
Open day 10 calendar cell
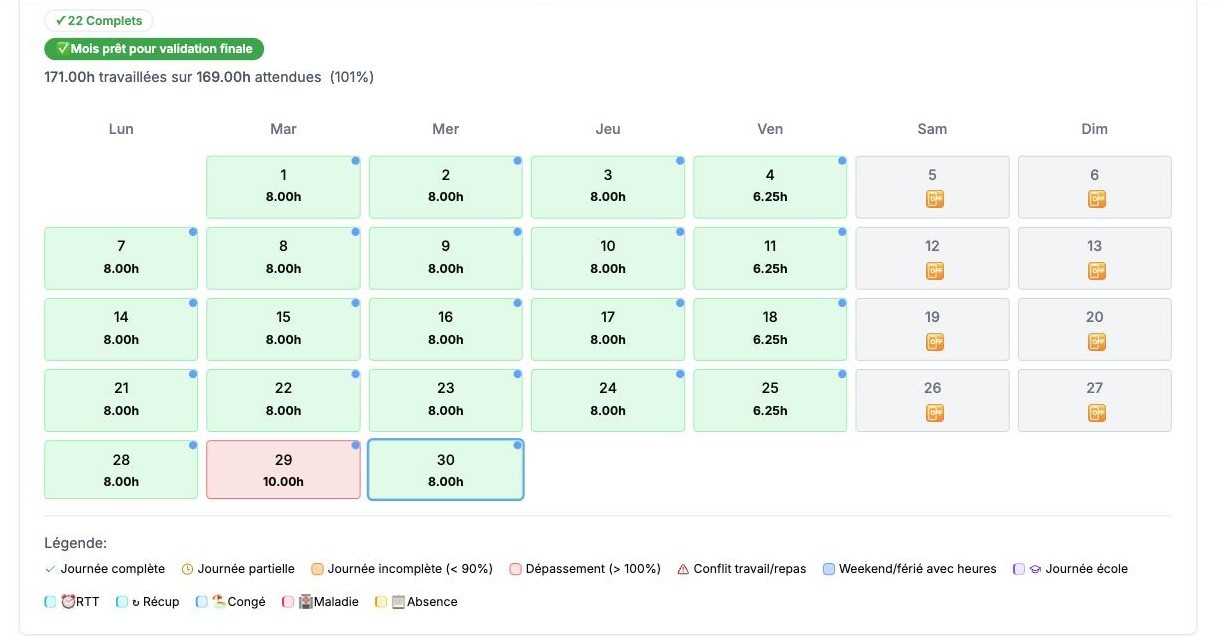[x=608, y=258]
